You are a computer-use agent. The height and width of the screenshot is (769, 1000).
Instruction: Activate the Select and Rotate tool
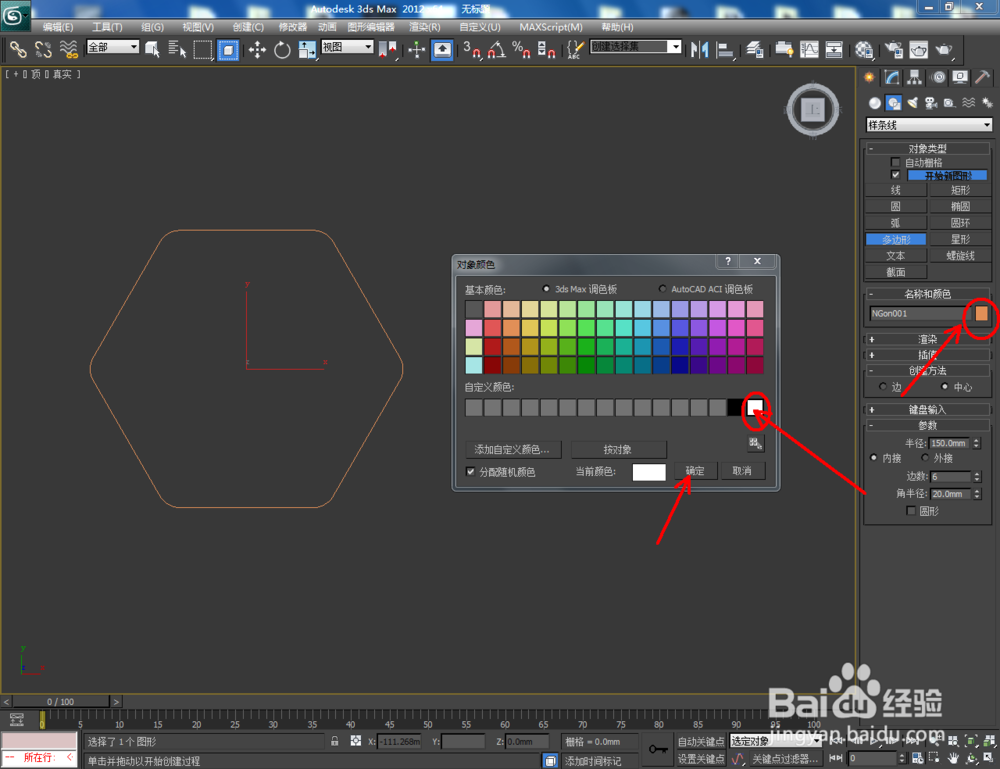[x=282, y=49]
